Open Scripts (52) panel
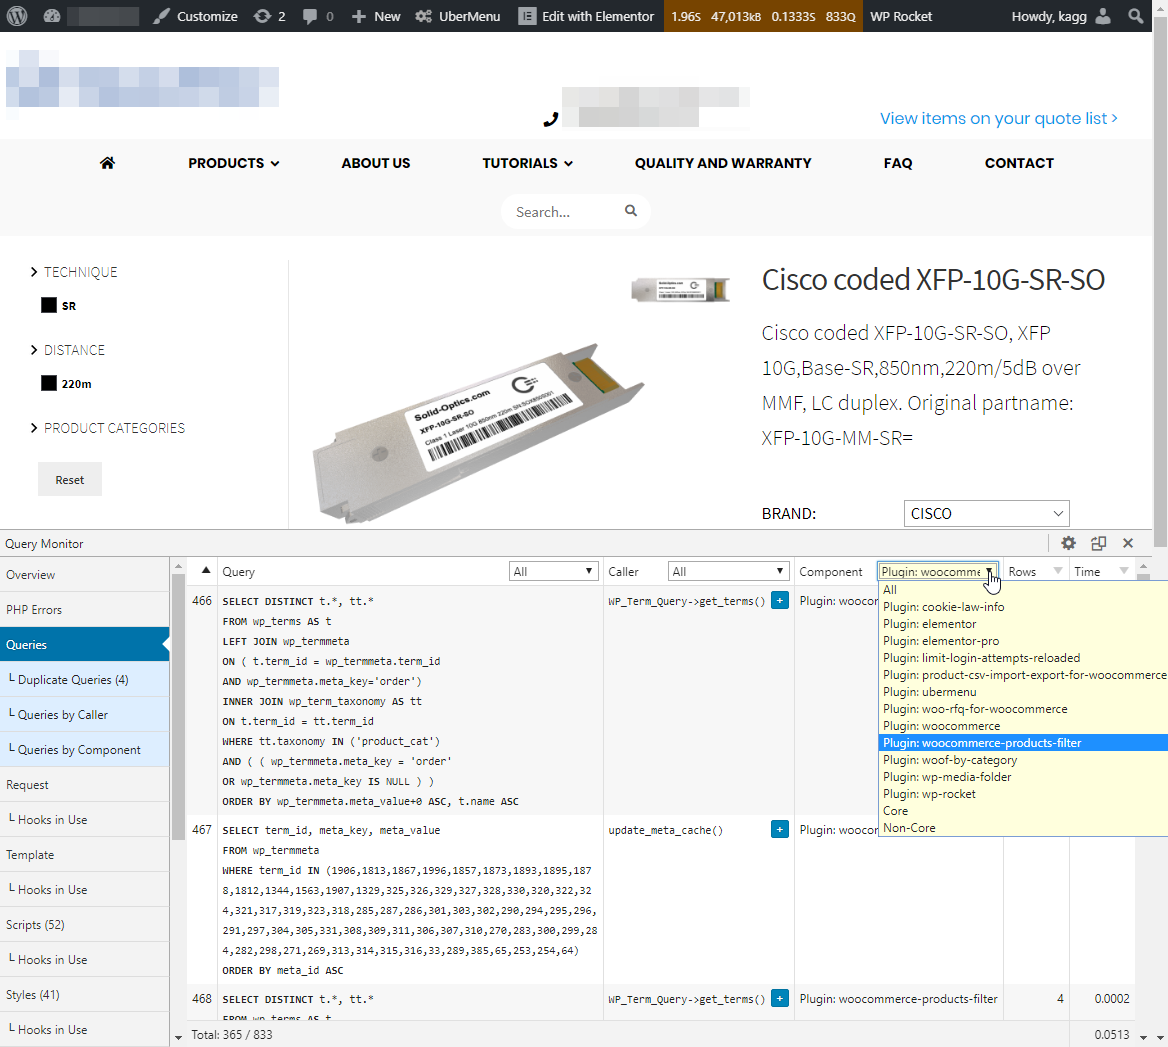 point(84,925)
